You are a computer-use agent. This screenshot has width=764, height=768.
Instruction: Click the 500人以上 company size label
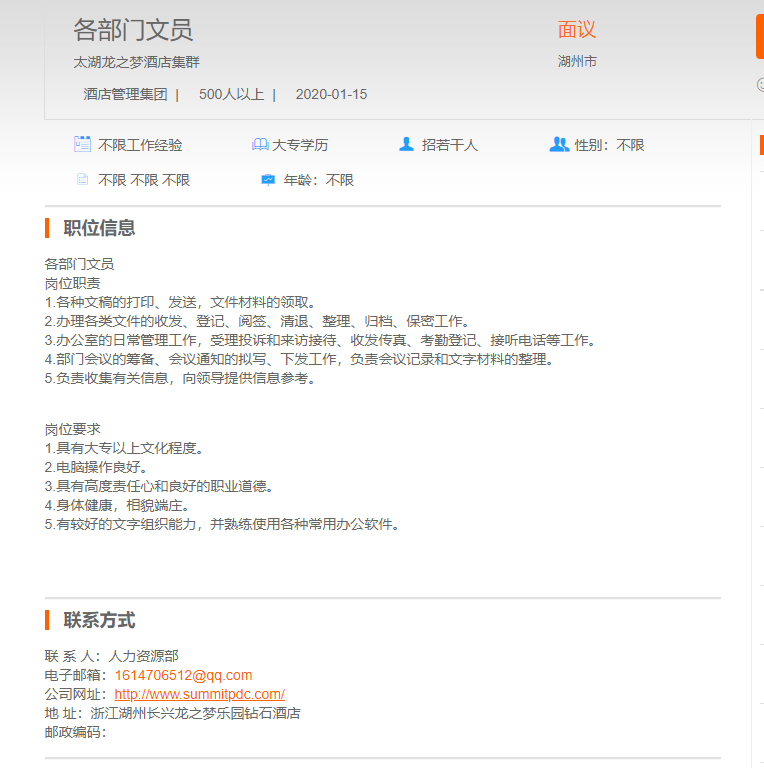tap(231, 94)
